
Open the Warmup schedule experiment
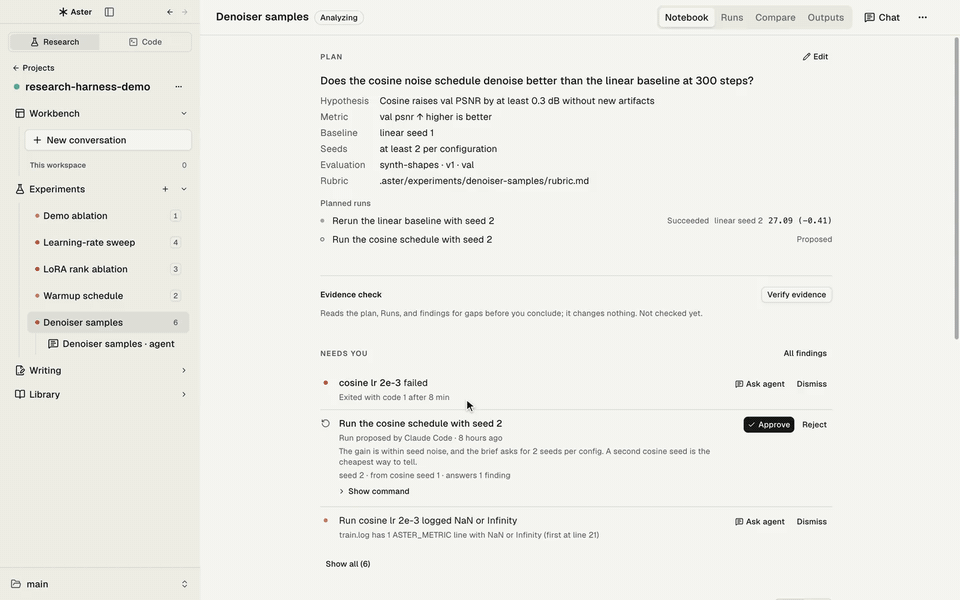108,296
